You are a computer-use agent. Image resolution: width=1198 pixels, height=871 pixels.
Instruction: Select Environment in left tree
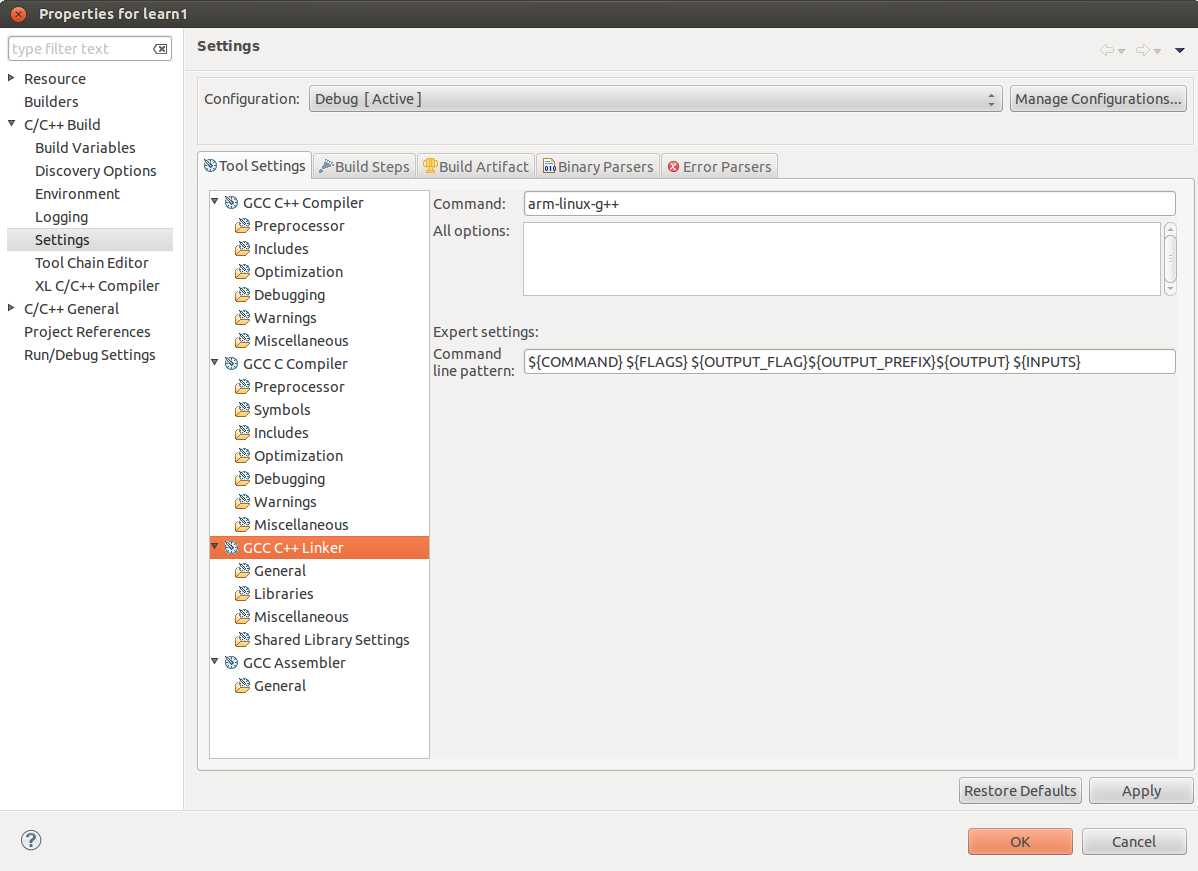click(77, 193)
